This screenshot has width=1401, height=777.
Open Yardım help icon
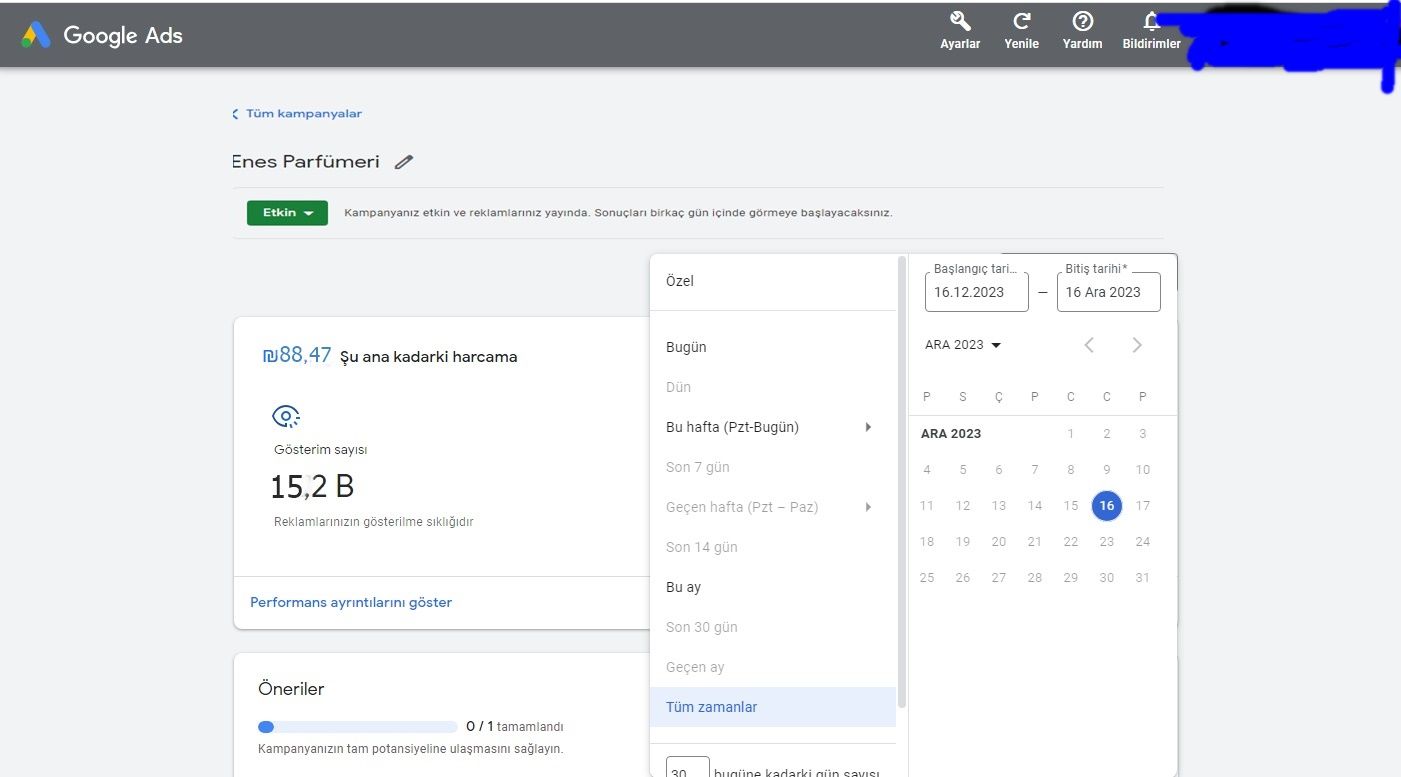click(1082, 22)
